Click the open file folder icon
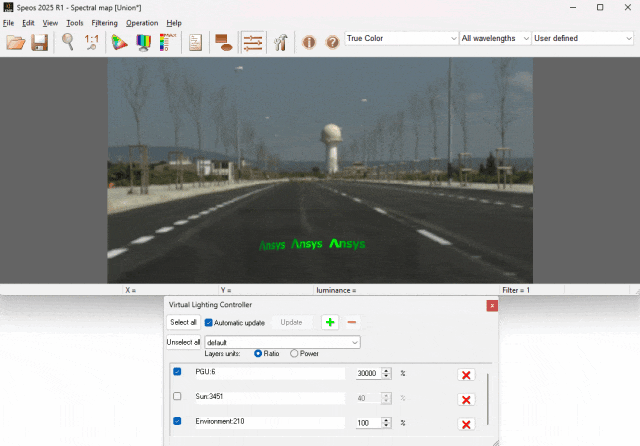The height and width of the screenshot is (446, 640). pyautogui.click(x=15, y=42)
